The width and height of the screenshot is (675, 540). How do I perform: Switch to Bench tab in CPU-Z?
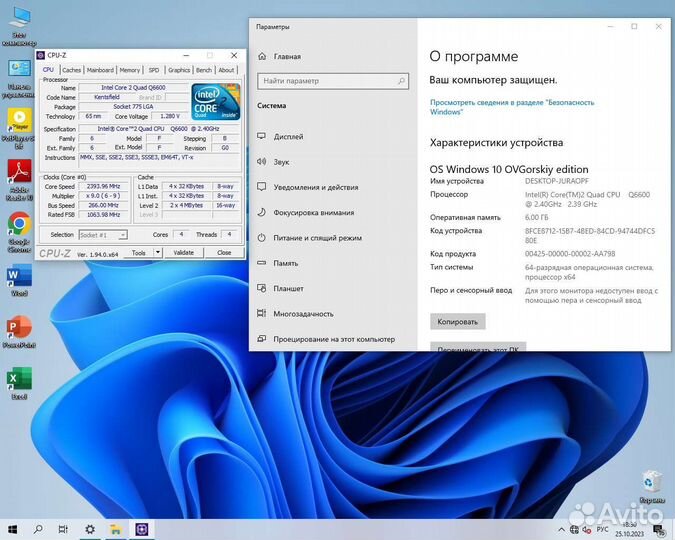pyautogui.click(x=204, y=70)
